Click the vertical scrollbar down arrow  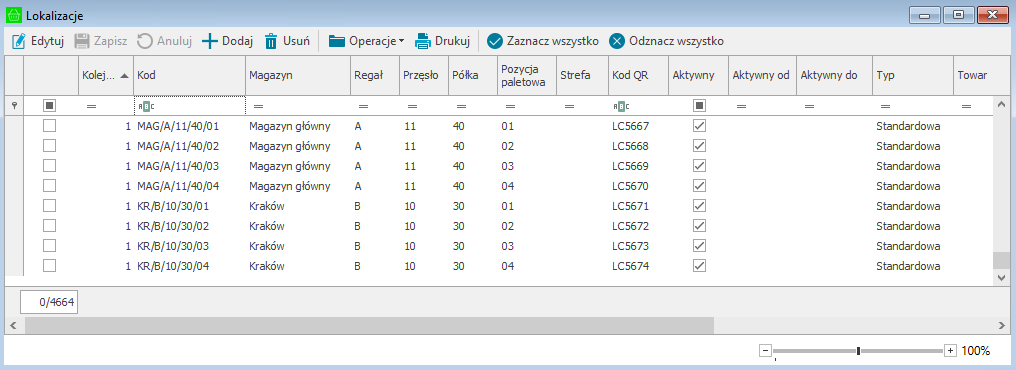1001,277
